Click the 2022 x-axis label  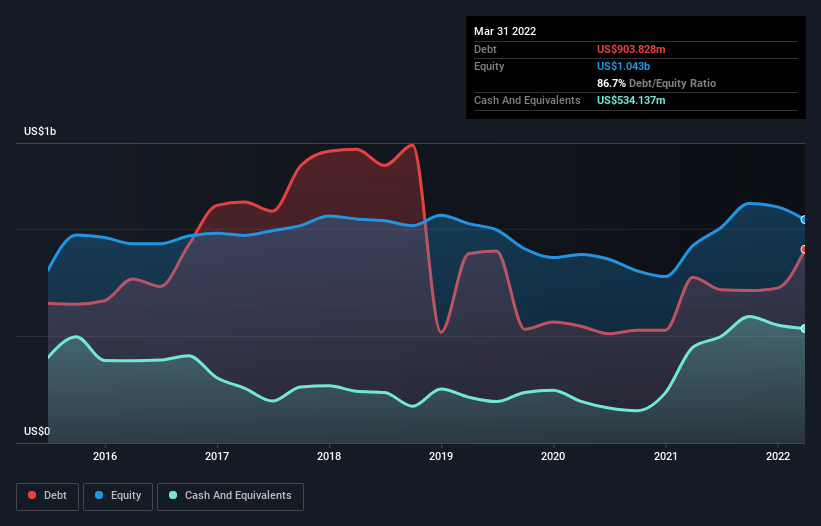click(778, 456)
